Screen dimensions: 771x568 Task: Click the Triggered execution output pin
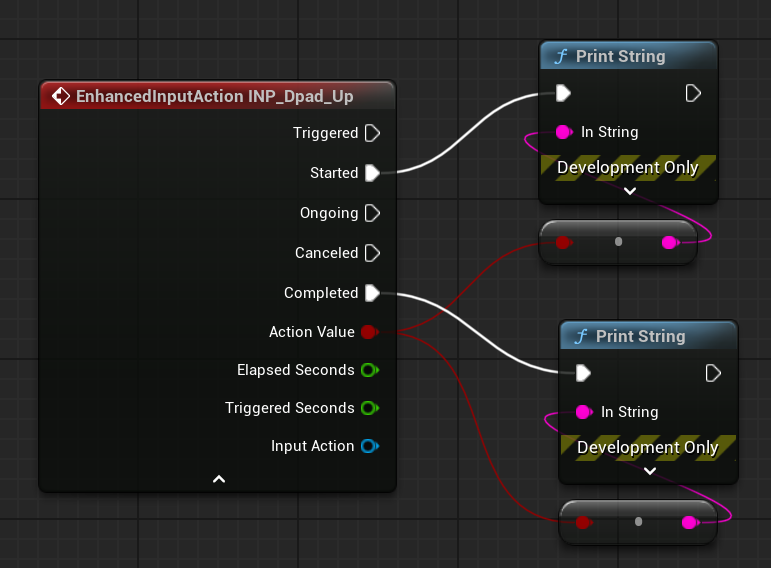pyautogui.click(x=372, y=133)
